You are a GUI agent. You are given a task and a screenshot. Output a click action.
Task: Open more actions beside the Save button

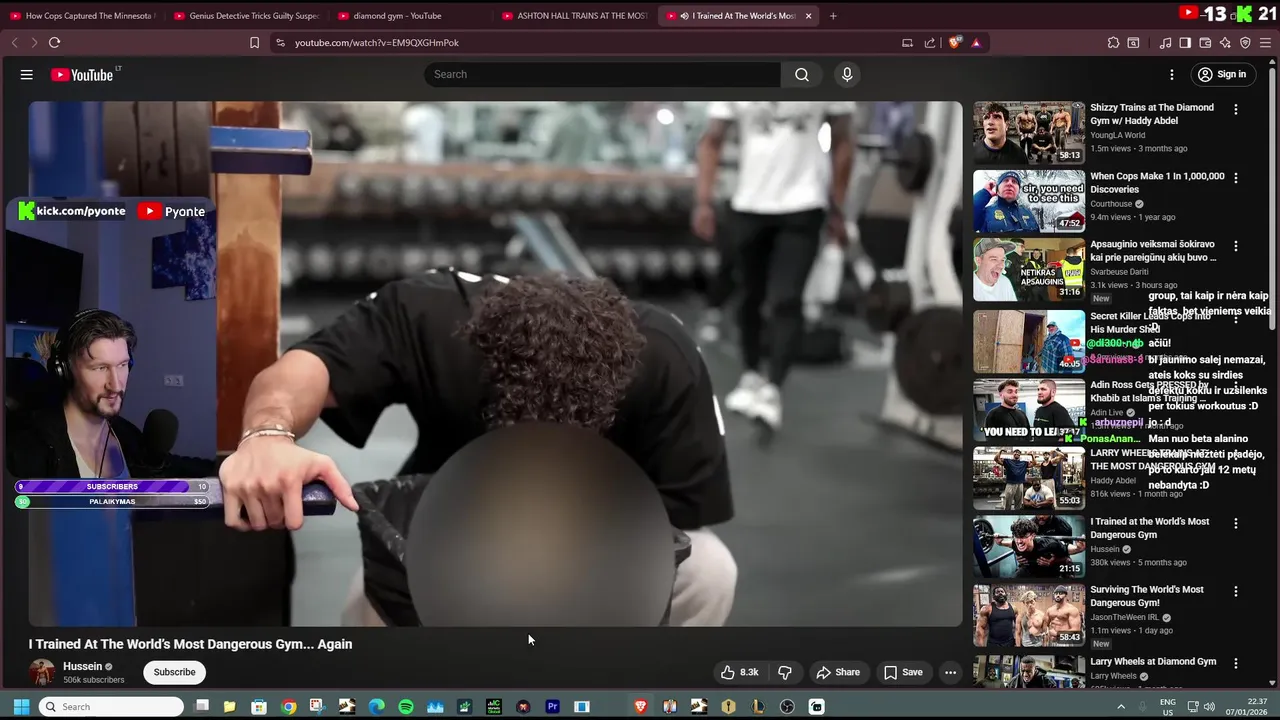point(950,672)
